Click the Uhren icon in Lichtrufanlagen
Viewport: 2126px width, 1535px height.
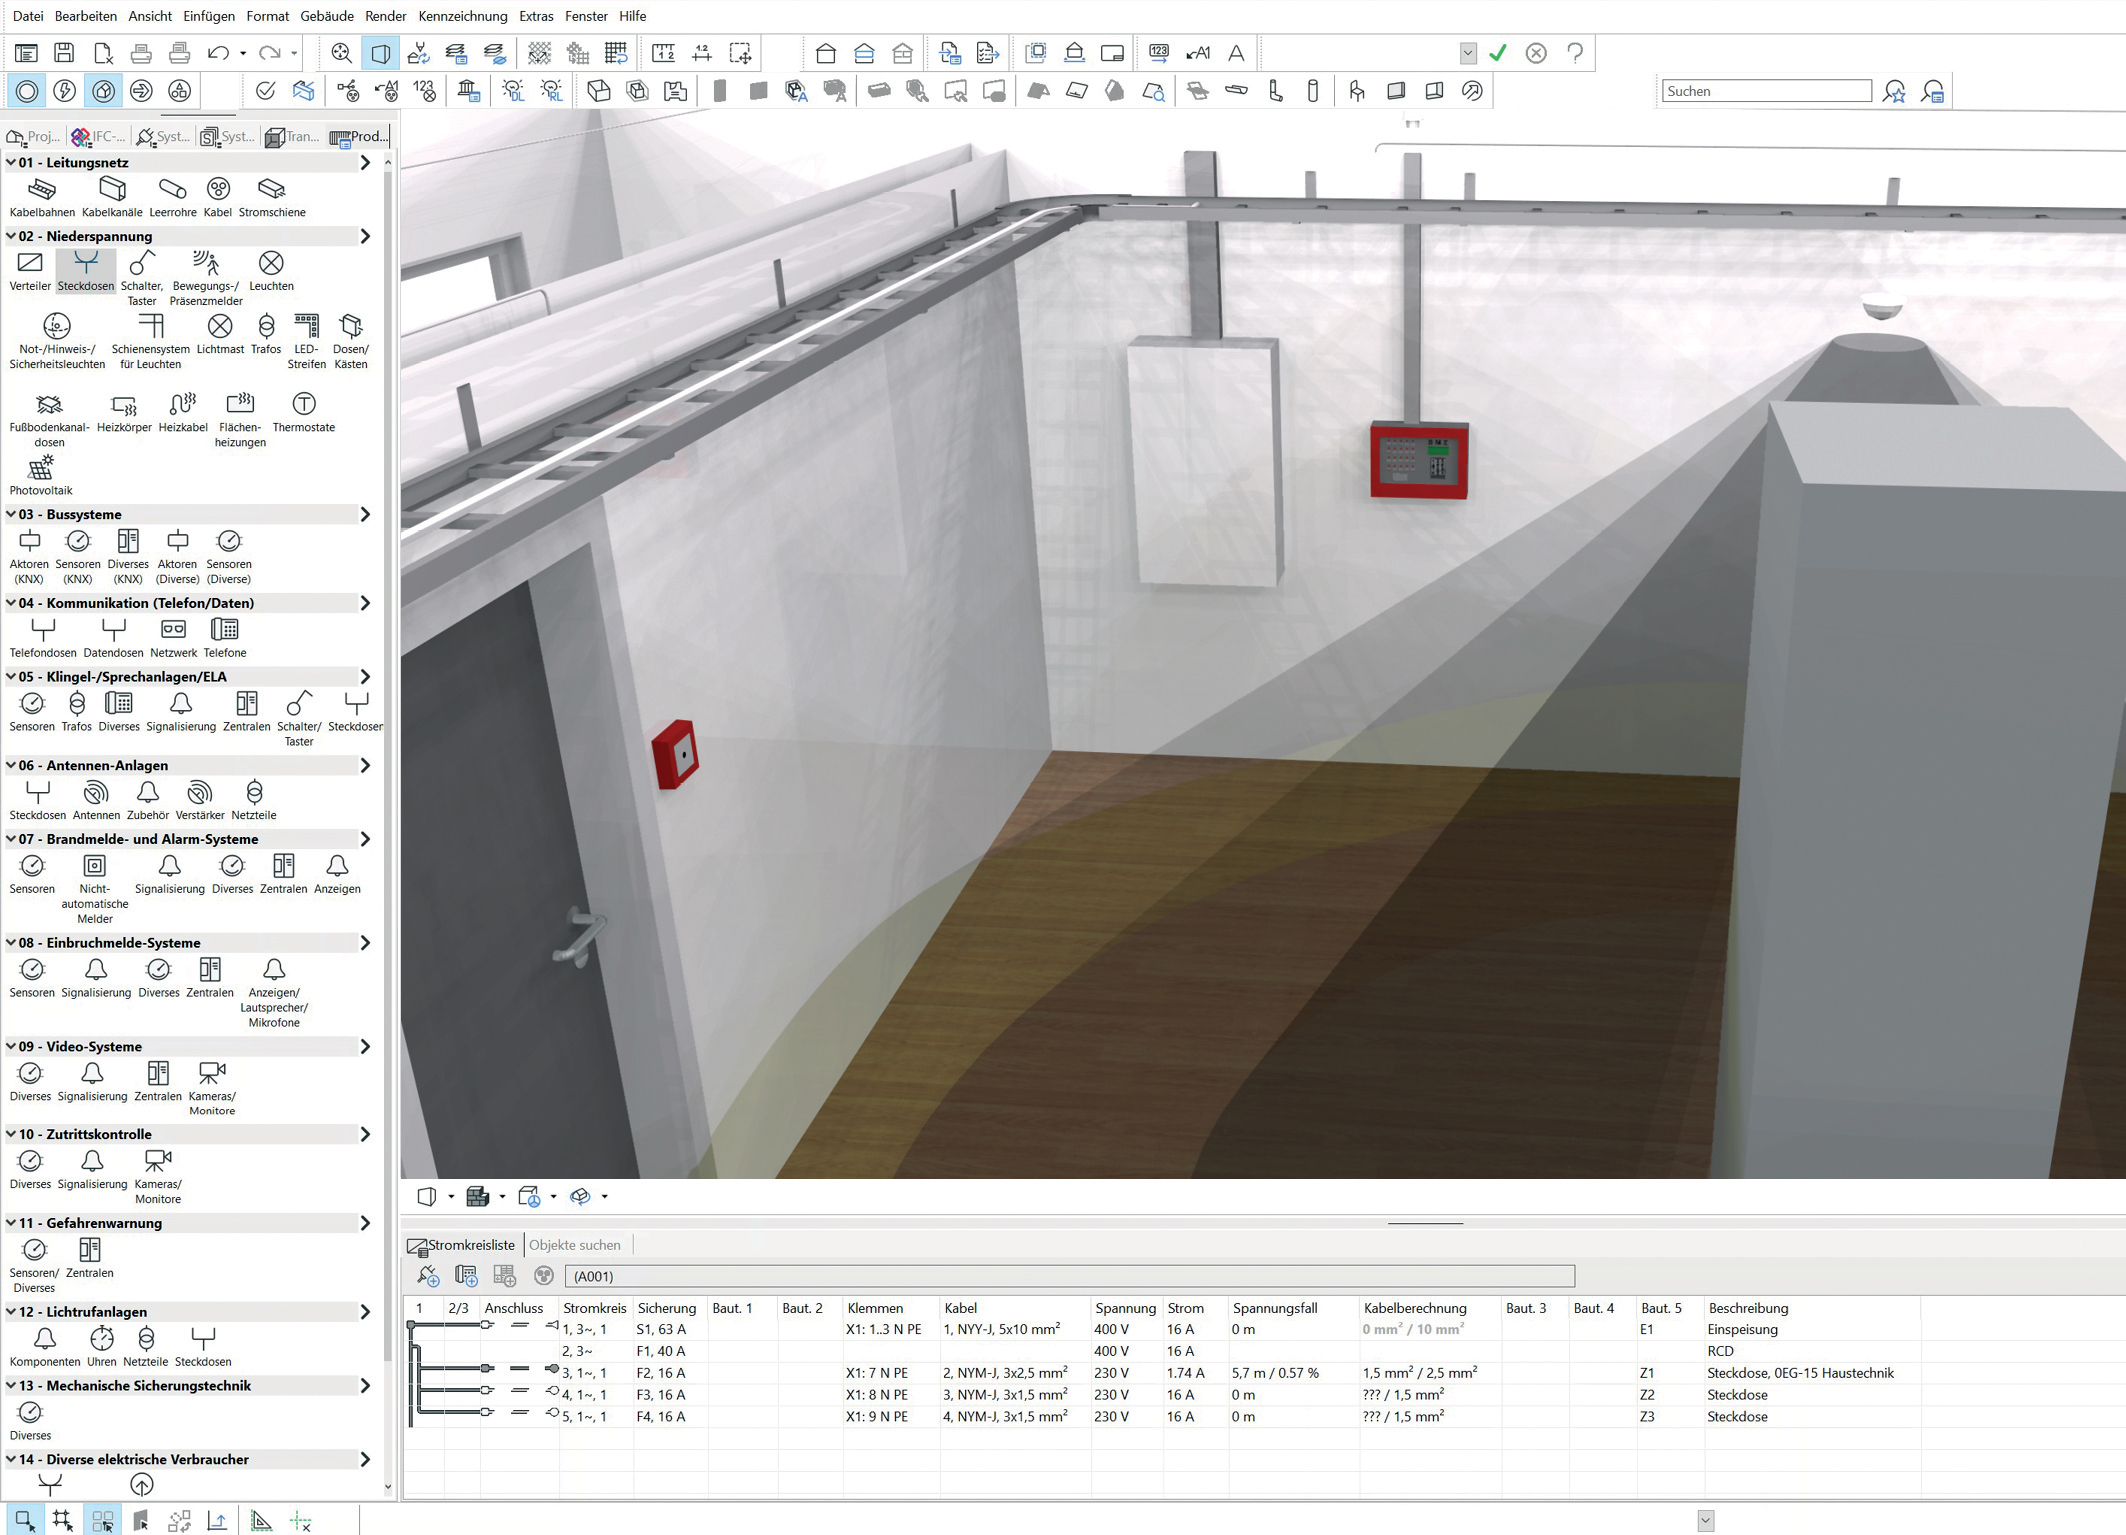pyautogui.click(x=101, y=1346)
